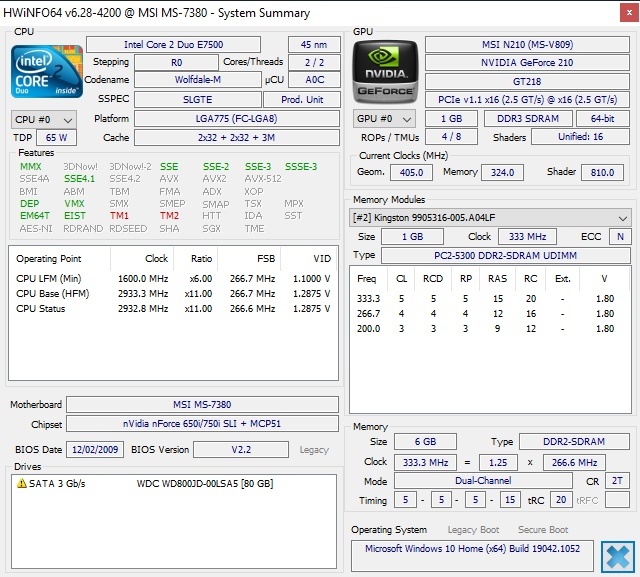
Task: Click the nVidia nForce 650i/750i chipset field
Action: tap(202, 424)
